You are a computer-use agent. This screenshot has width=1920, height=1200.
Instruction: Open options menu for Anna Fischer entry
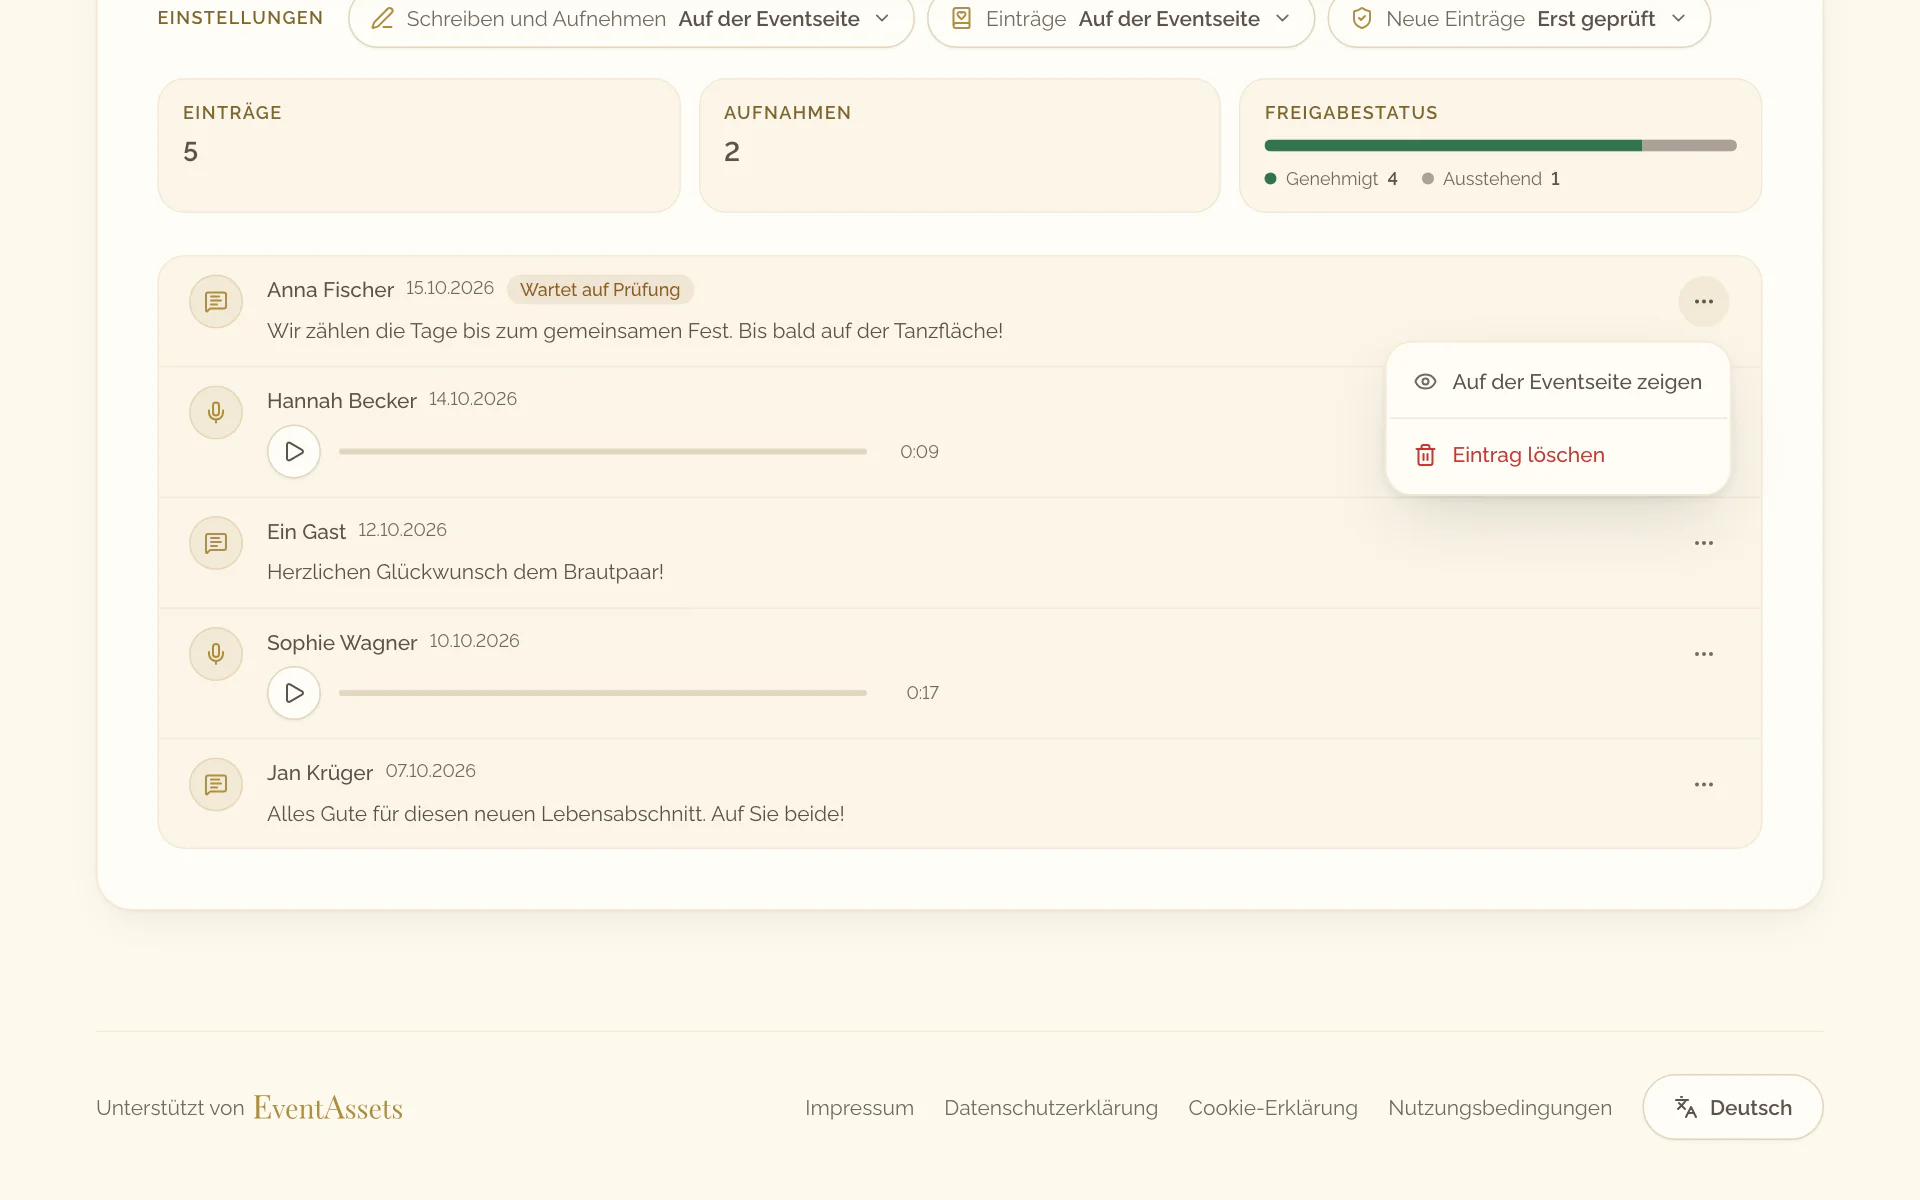(1703, 301)
